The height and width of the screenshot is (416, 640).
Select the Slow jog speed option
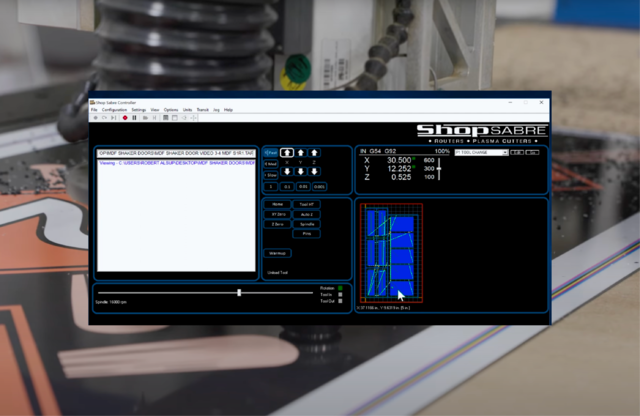270,175
